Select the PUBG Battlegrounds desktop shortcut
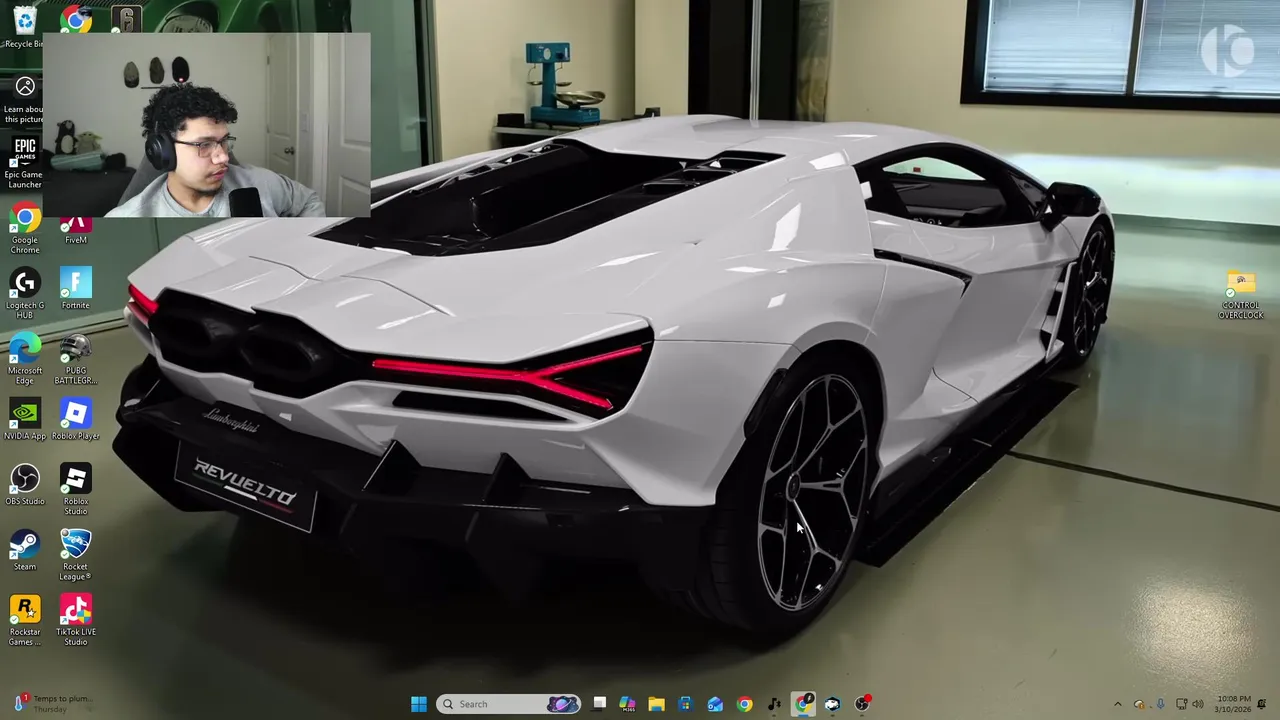 pyautogui.click(x=76, y=360)
